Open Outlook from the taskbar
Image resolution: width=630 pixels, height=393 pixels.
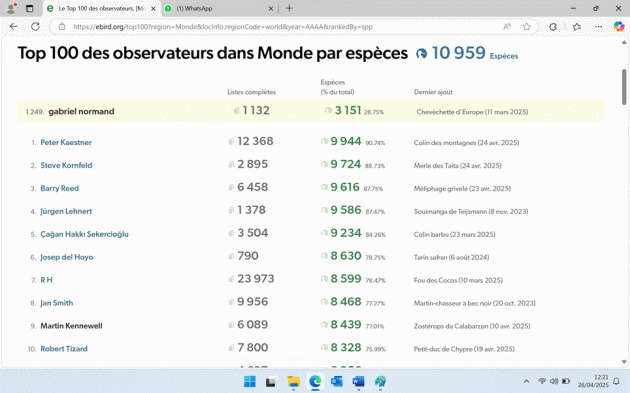(337, 381)
